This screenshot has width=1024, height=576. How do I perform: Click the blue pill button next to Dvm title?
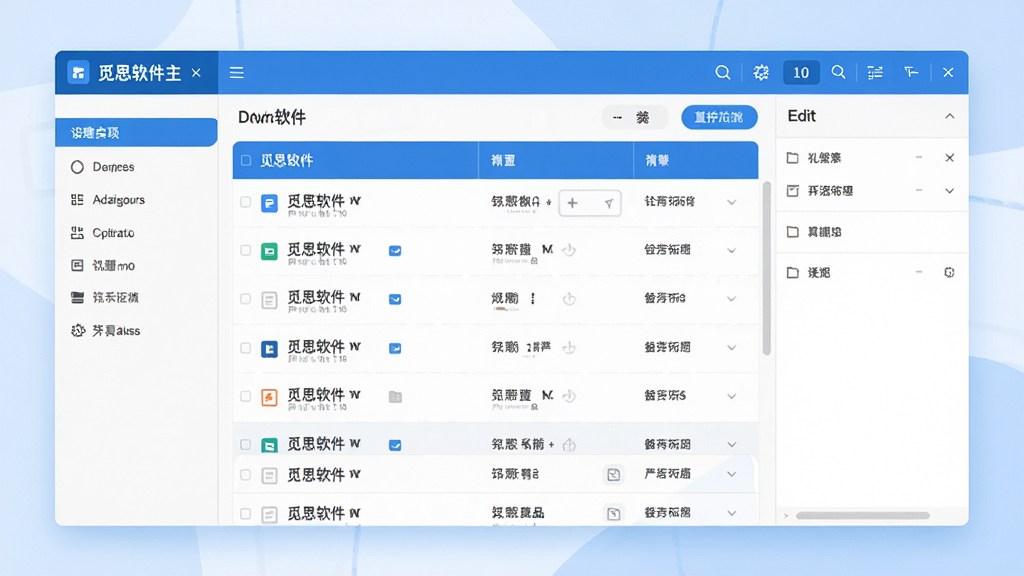point(719,118)
